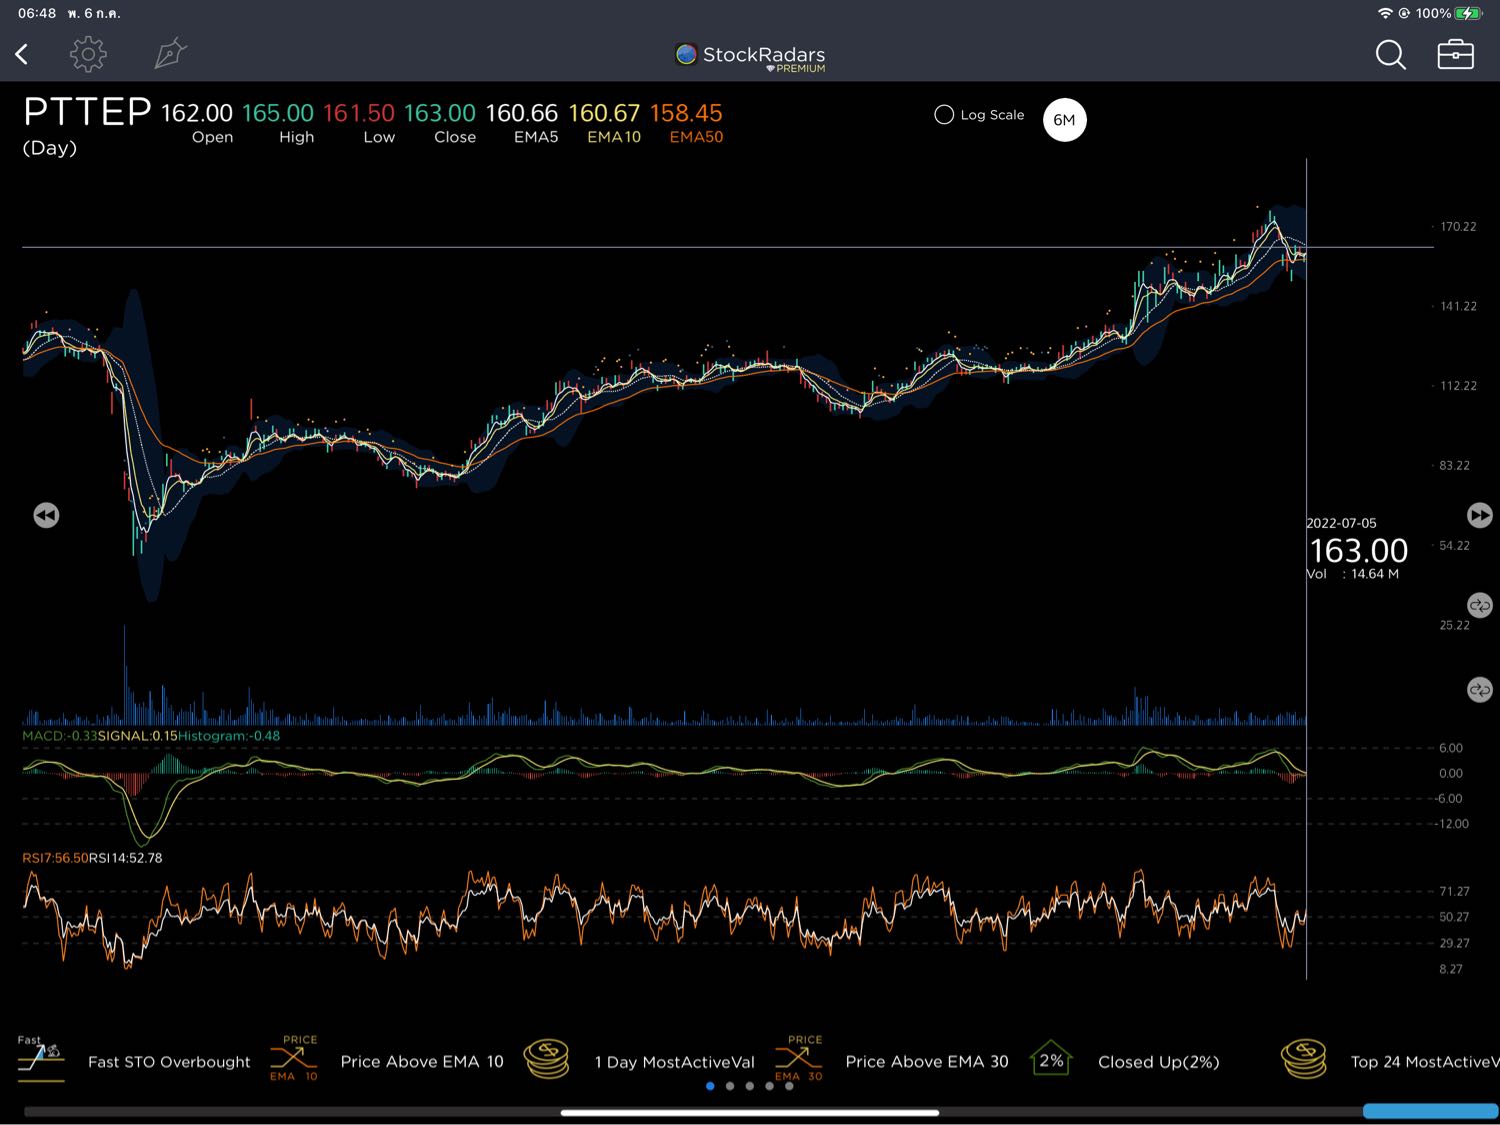This screenshot has height=1125, width=1500.
Task: Open the briefcase portfolio icon
Action: (1455, 54)
